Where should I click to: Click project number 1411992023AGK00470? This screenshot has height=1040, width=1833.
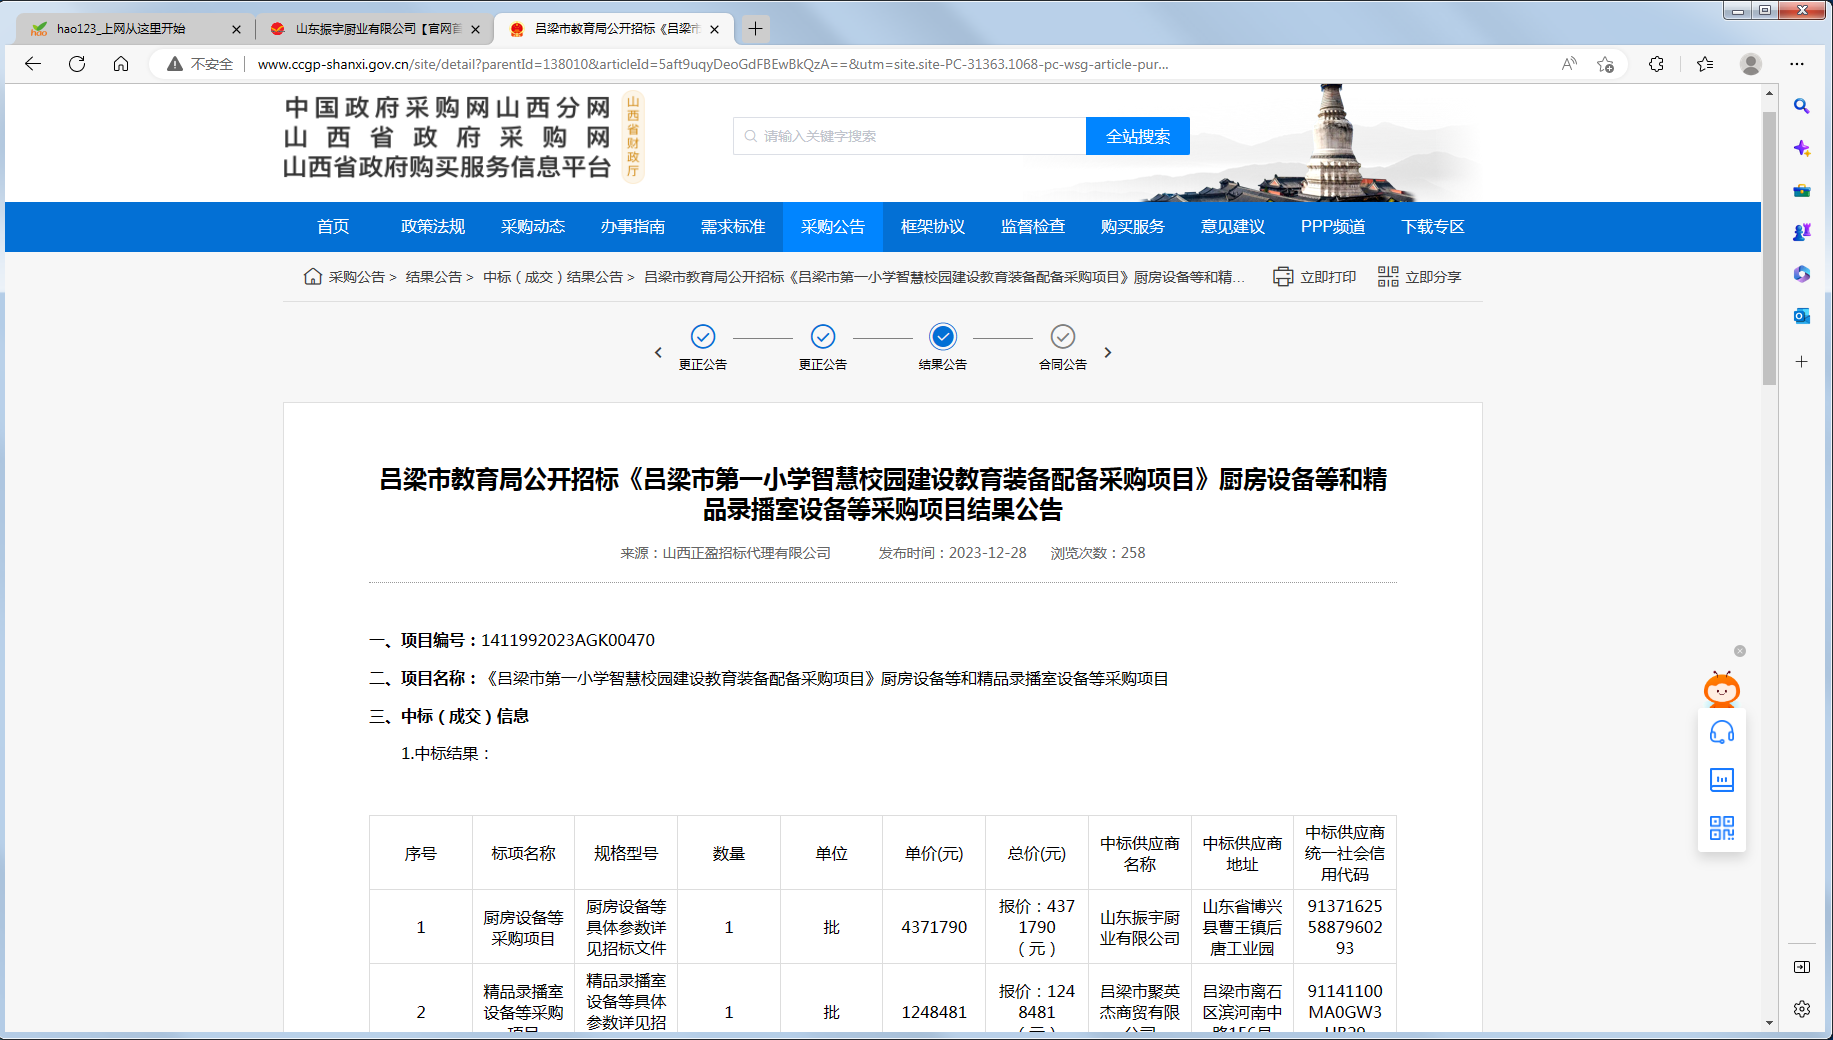568,640
